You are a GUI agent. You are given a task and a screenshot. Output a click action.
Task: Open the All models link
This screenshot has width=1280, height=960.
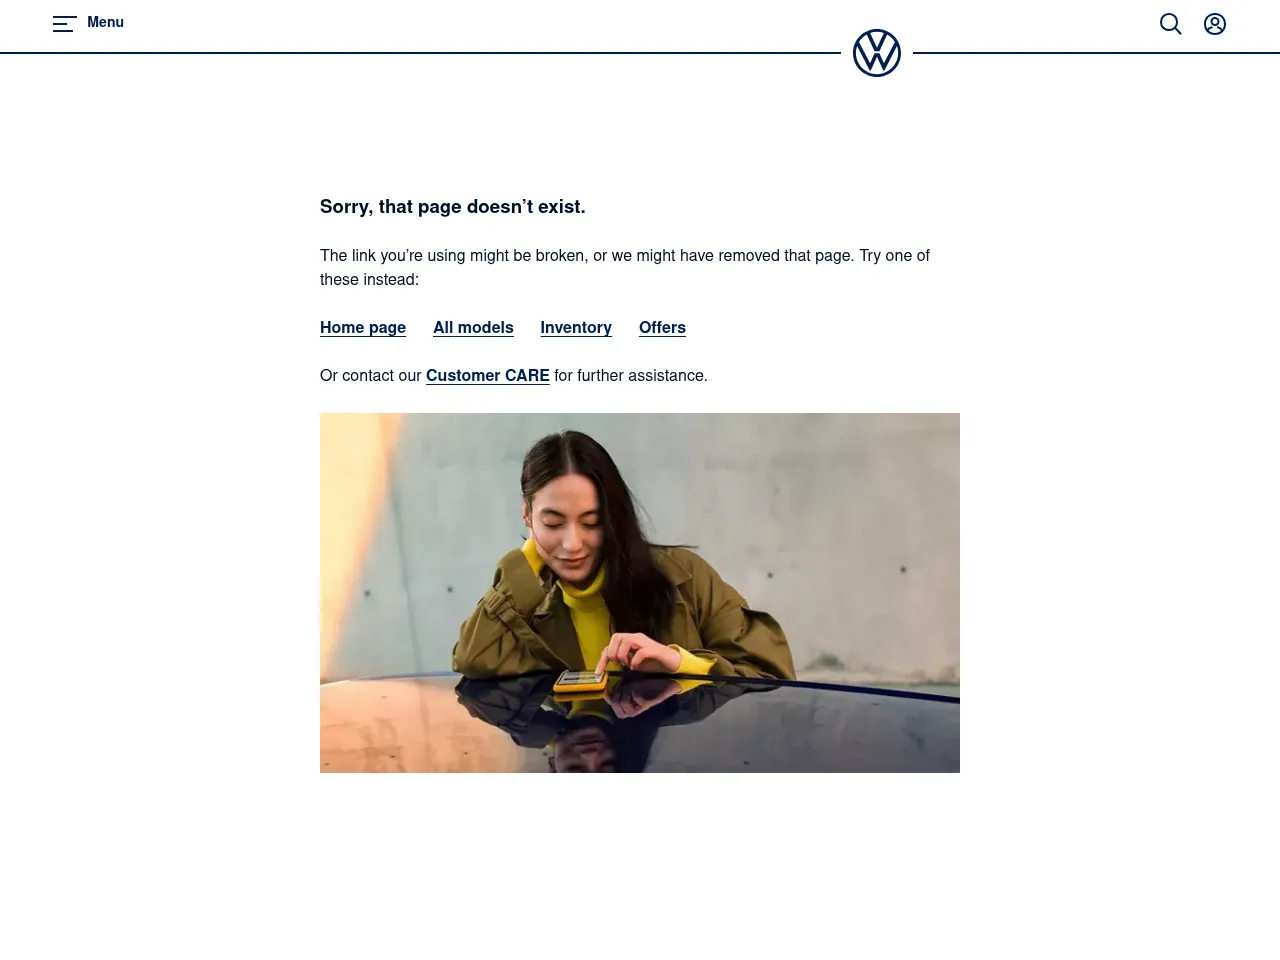(x=473, y=327)
